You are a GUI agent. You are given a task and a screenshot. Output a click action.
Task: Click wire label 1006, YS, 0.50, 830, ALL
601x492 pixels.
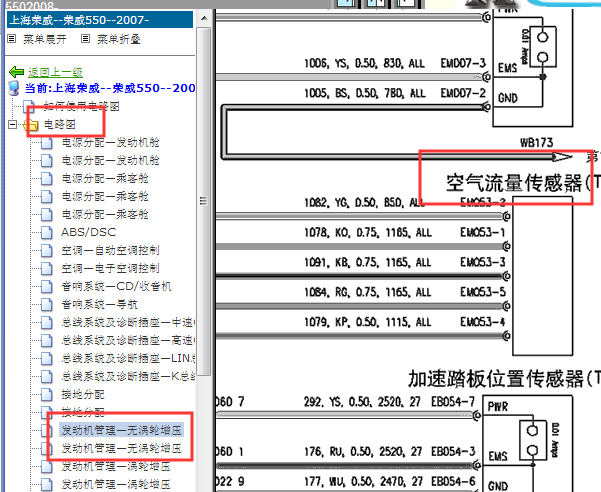pos(365,63)
